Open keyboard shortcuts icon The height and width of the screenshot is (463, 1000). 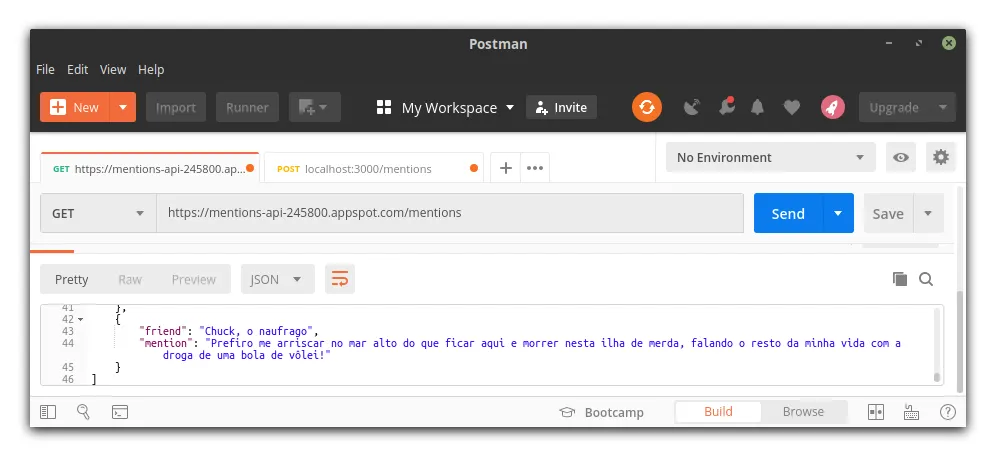[x=911, y=412]
